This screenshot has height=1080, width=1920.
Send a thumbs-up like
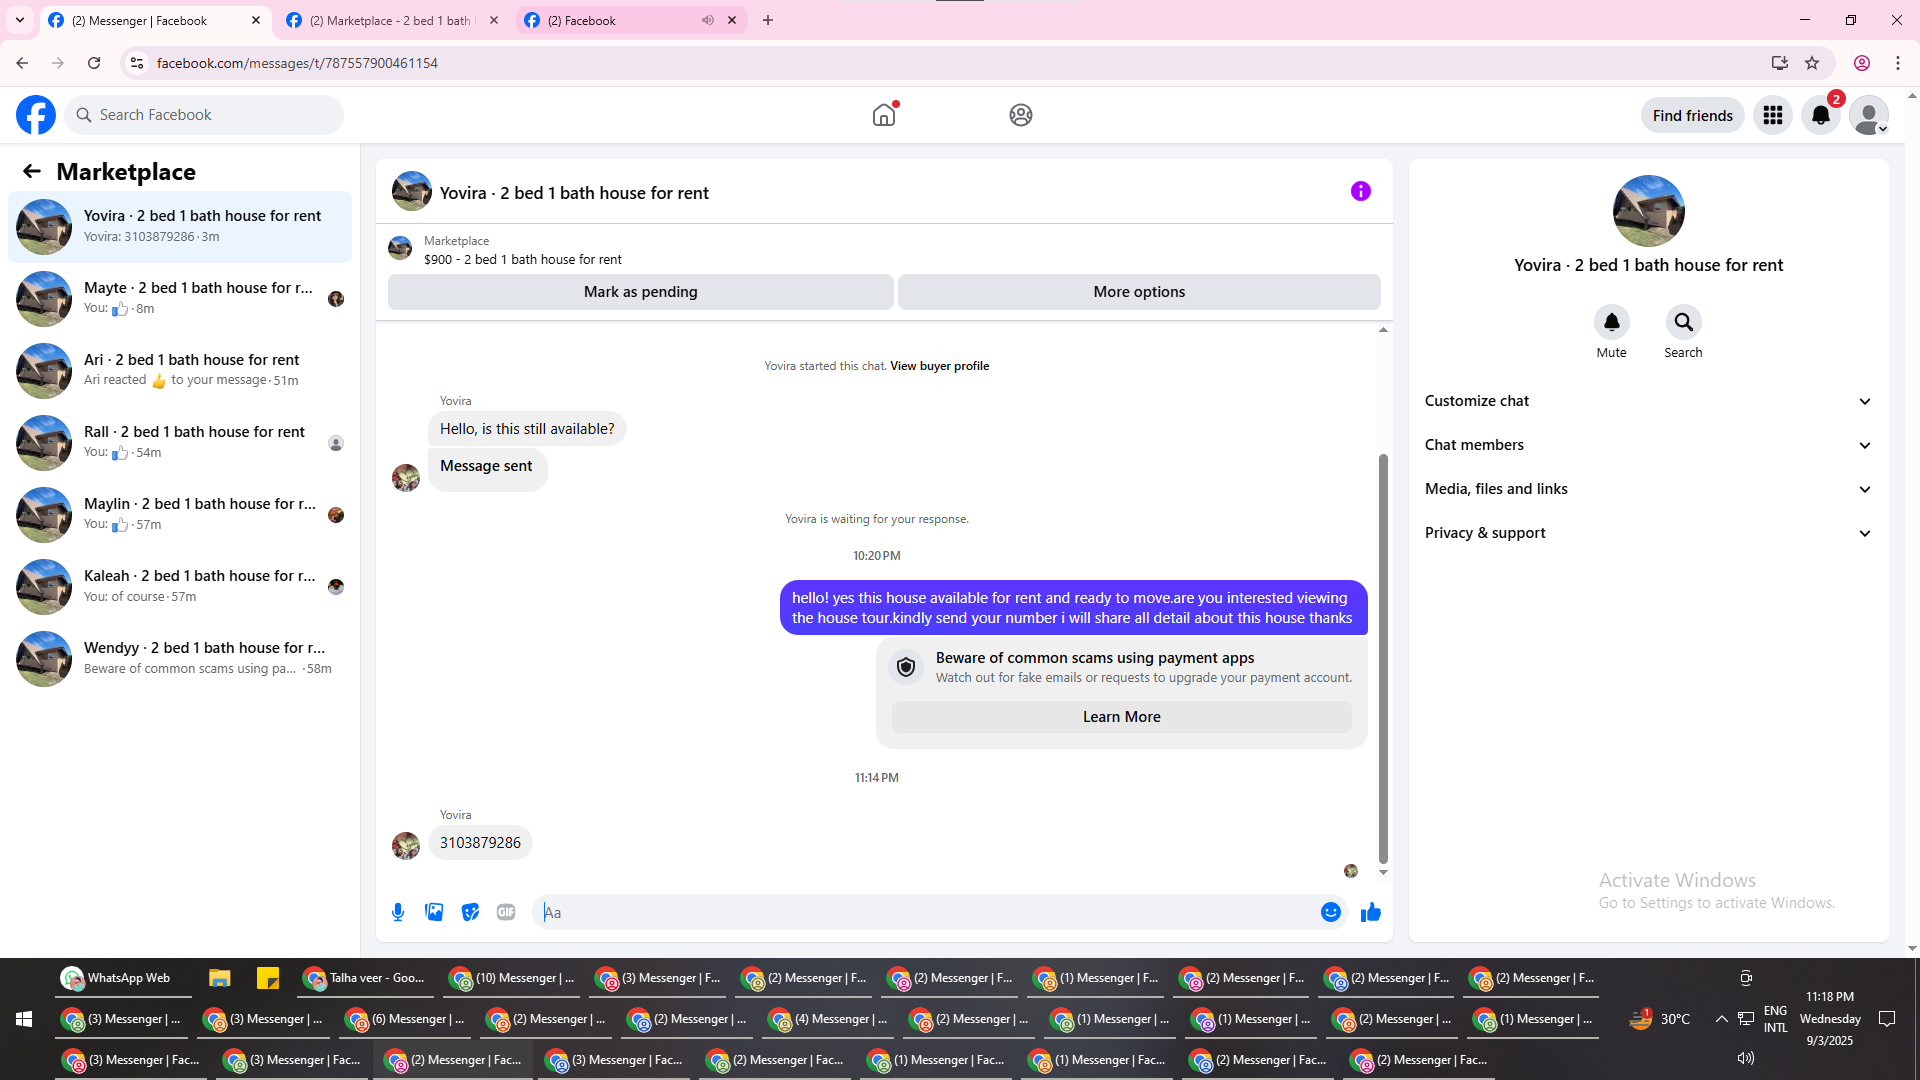[x=1371, y=912]
